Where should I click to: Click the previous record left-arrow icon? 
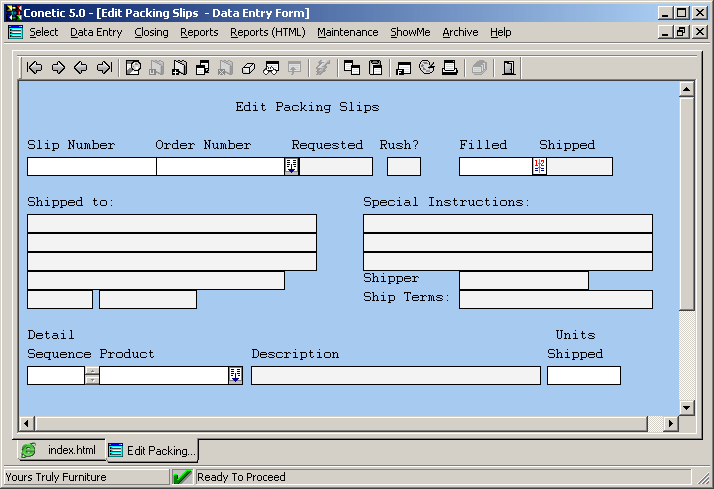[81, 68]
